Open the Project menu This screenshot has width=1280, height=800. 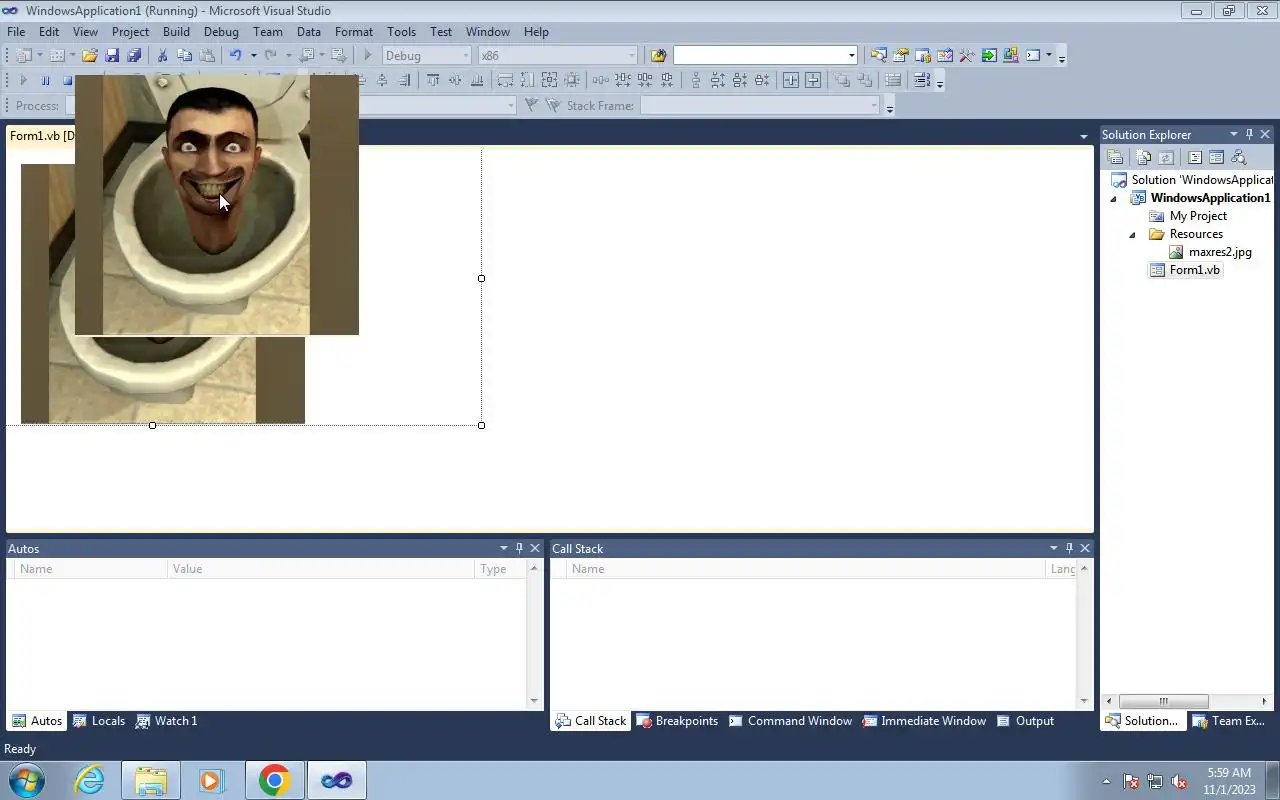(x=130, y=32)
